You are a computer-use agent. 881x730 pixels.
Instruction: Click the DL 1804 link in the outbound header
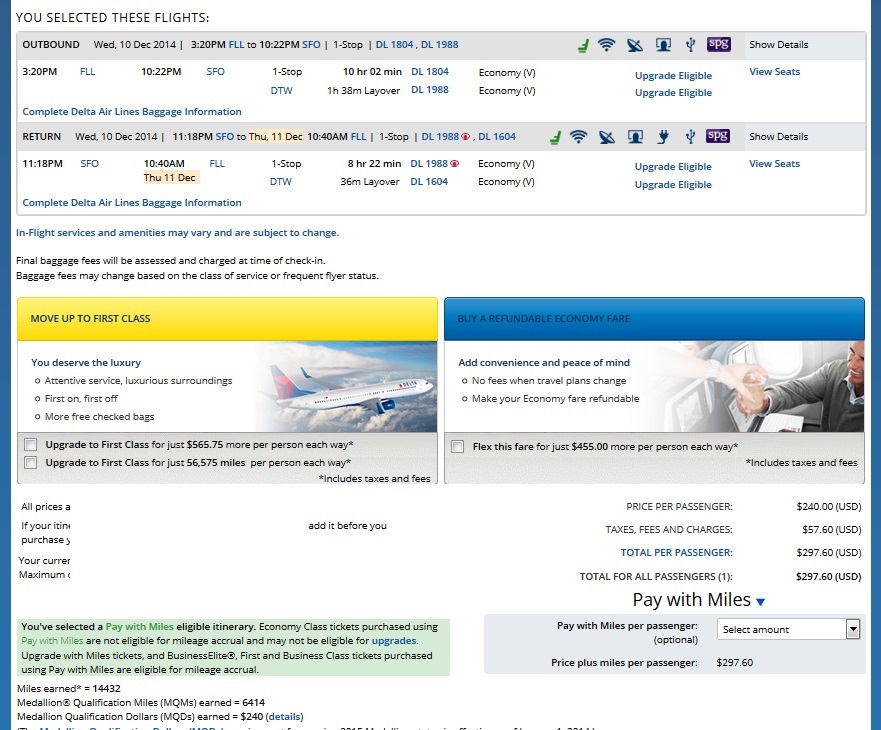394,45
